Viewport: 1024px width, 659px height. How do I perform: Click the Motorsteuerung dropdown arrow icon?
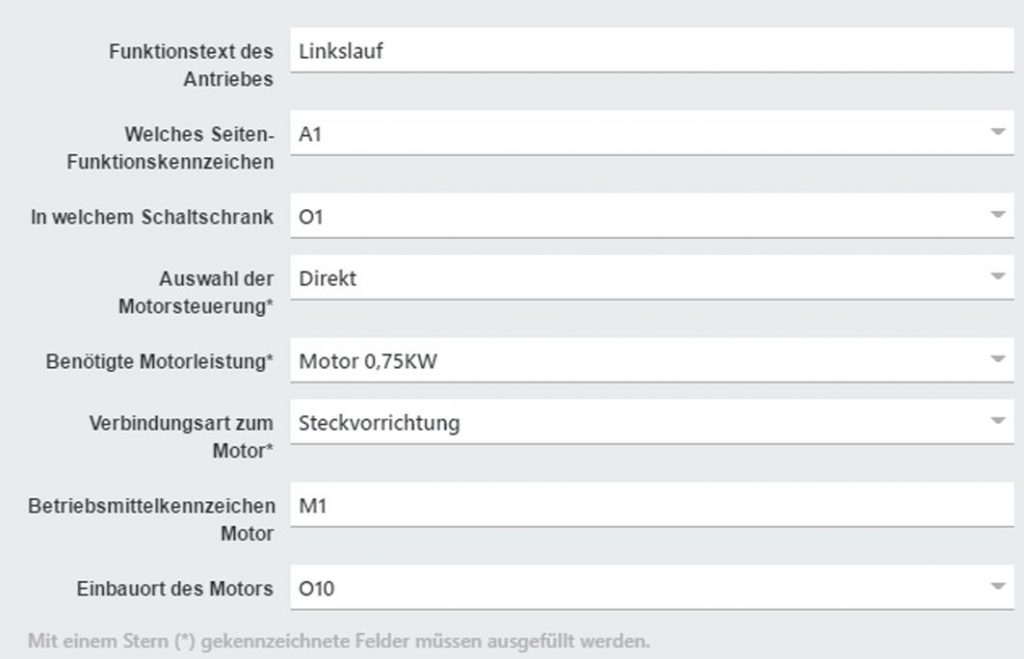pos(997,277)
